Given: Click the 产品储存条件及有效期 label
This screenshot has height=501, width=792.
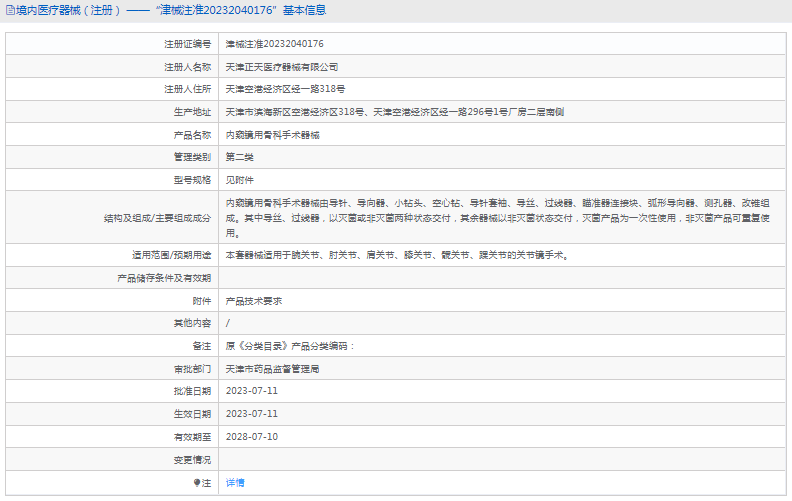Looking at the screenshot, I should point(164,278).
